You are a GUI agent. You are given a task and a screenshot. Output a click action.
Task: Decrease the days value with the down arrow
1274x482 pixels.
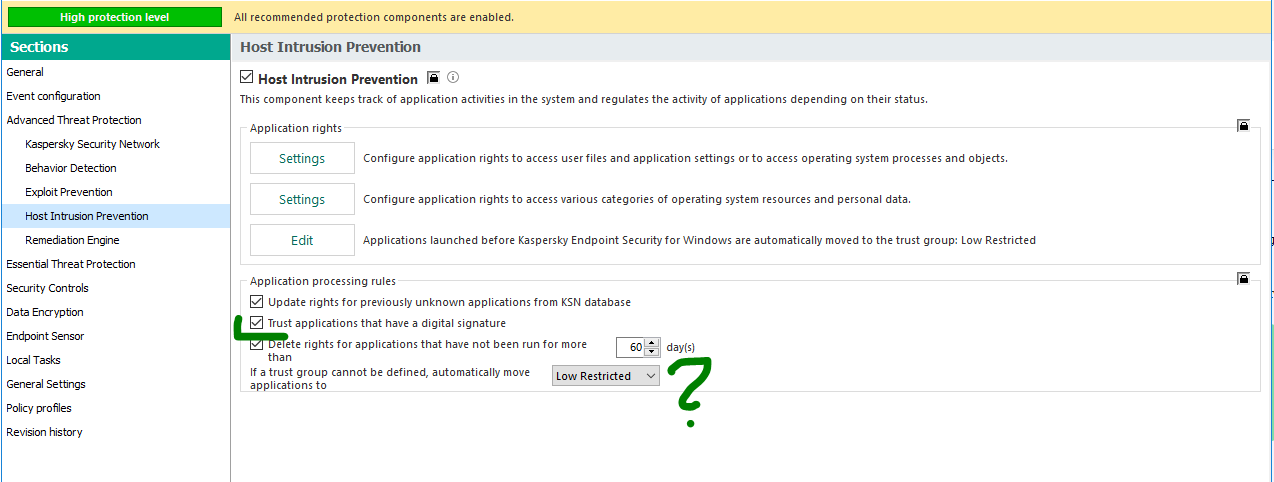click(652, 352)
